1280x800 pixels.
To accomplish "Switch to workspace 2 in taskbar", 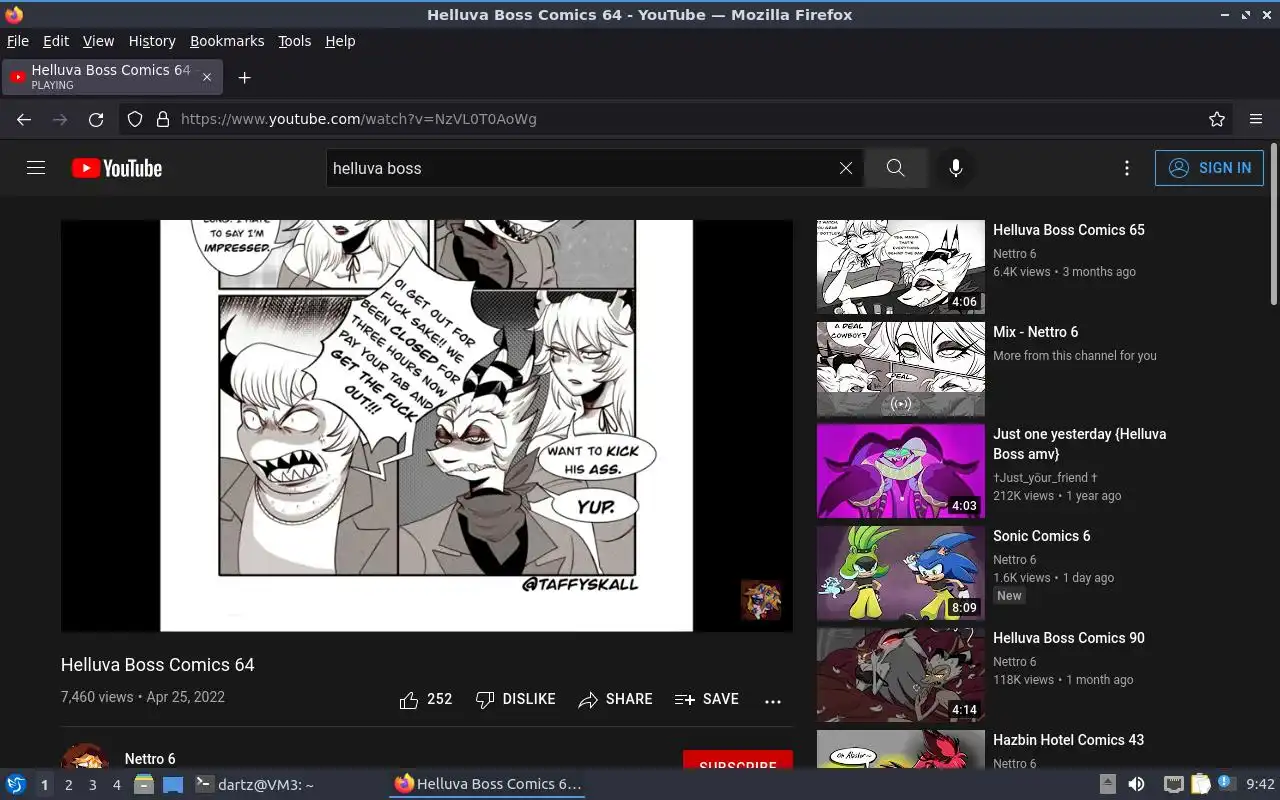I will pyautogui.click(x=68, y=785).
